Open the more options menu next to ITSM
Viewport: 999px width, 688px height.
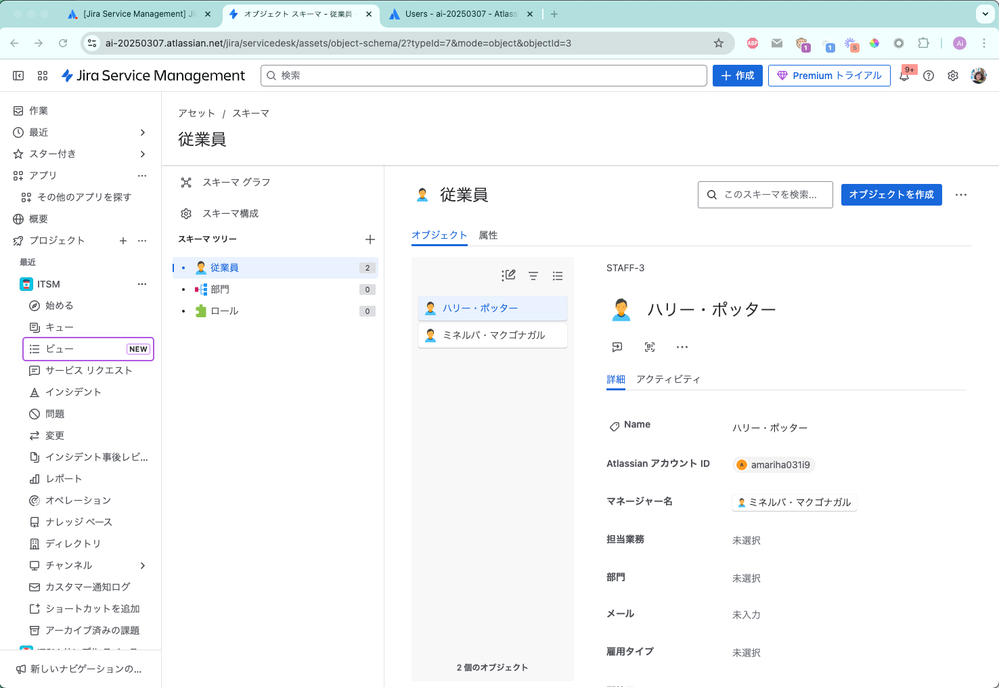coord(142,283)
